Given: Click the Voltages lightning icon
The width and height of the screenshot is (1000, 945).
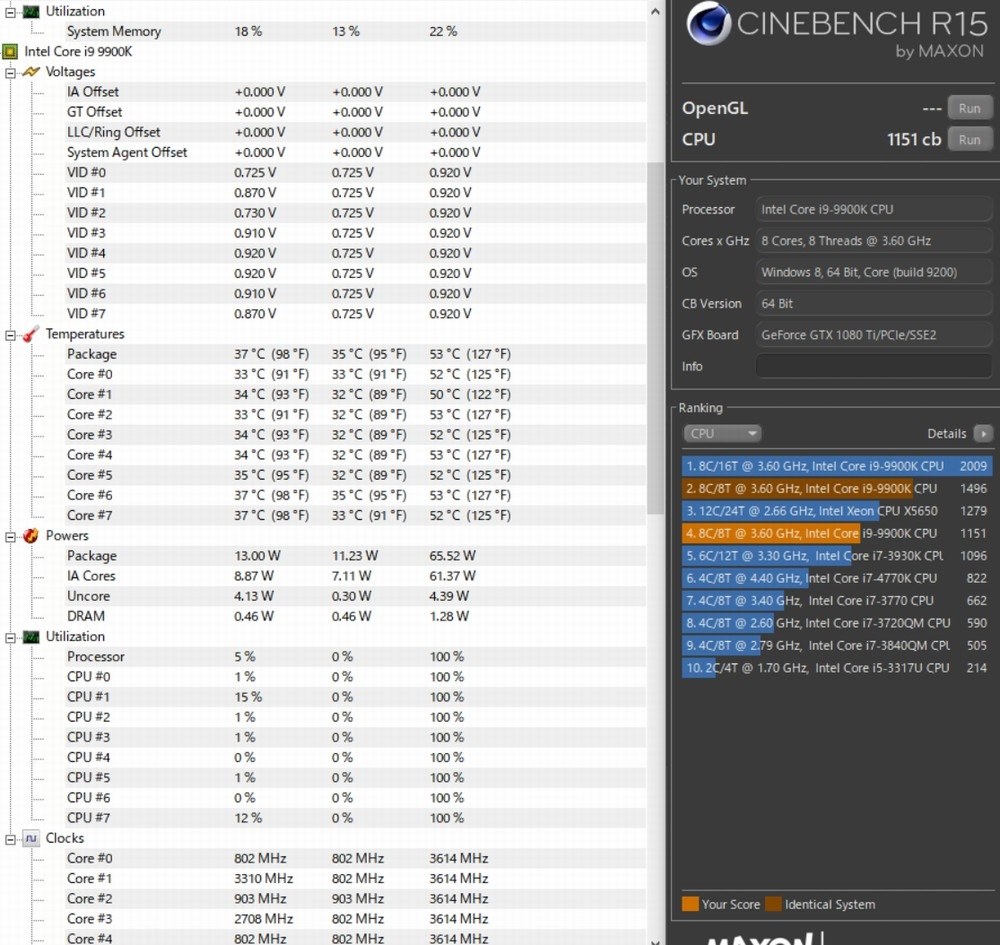Looking at the screenshot, I should tap(31, 72).
